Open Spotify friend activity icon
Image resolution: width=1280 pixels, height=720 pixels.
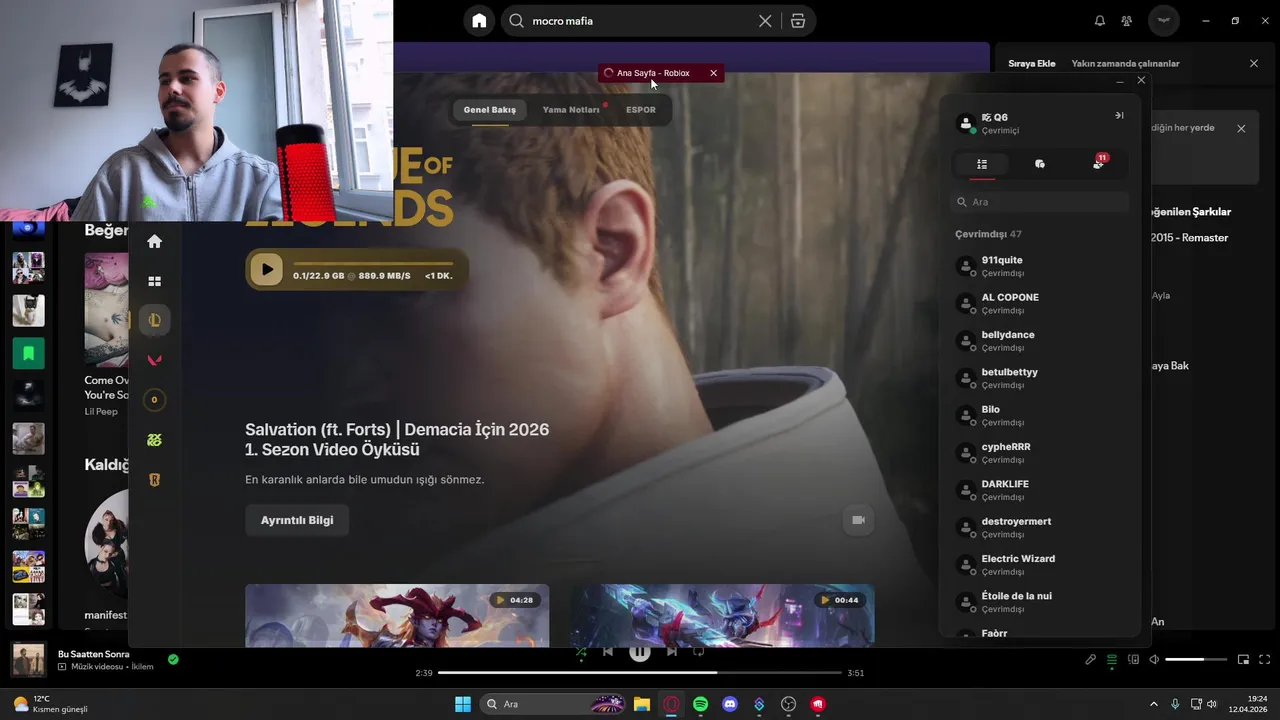tap(1127, 21)
